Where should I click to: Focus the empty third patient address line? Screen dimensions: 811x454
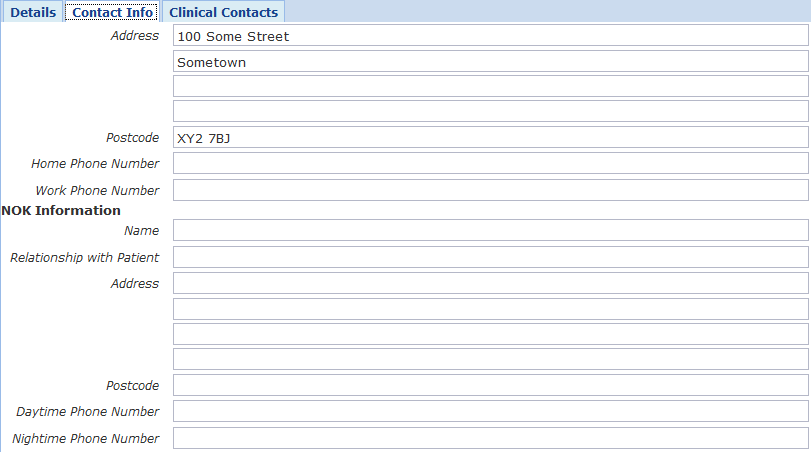[x=490, y=86]
